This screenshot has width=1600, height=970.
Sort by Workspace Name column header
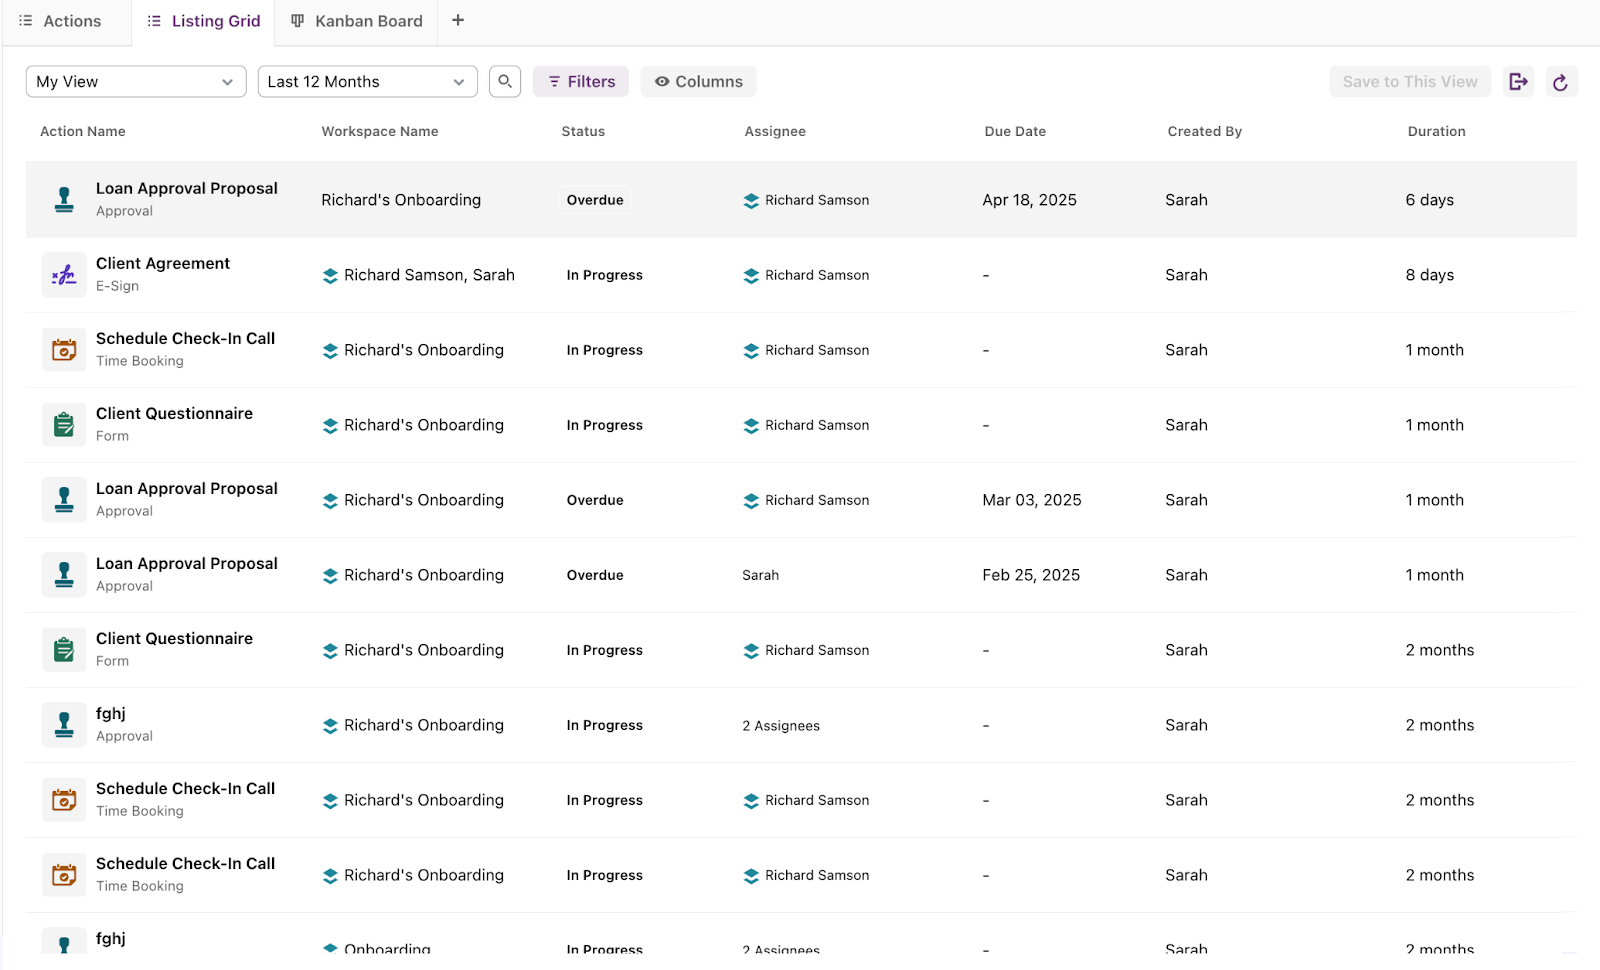point(380,131)
